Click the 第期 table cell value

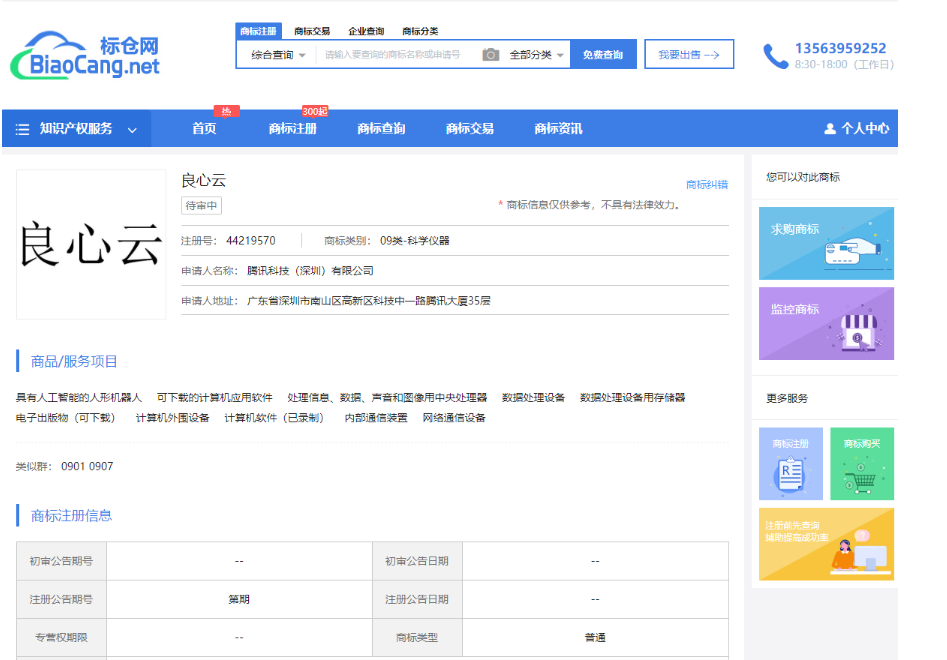239,600
